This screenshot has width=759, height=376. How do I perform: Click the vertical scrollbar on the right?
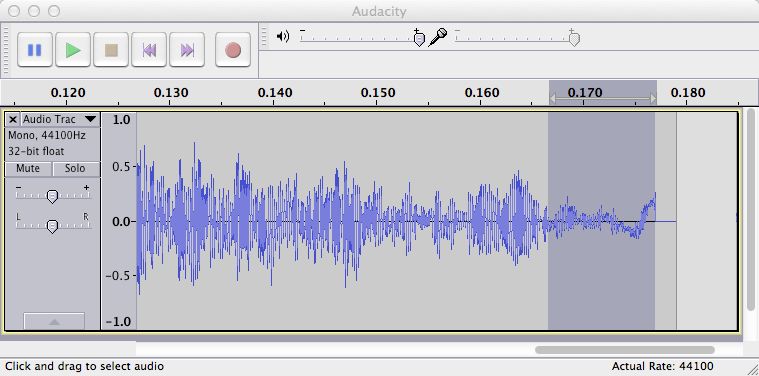[751, 209]
